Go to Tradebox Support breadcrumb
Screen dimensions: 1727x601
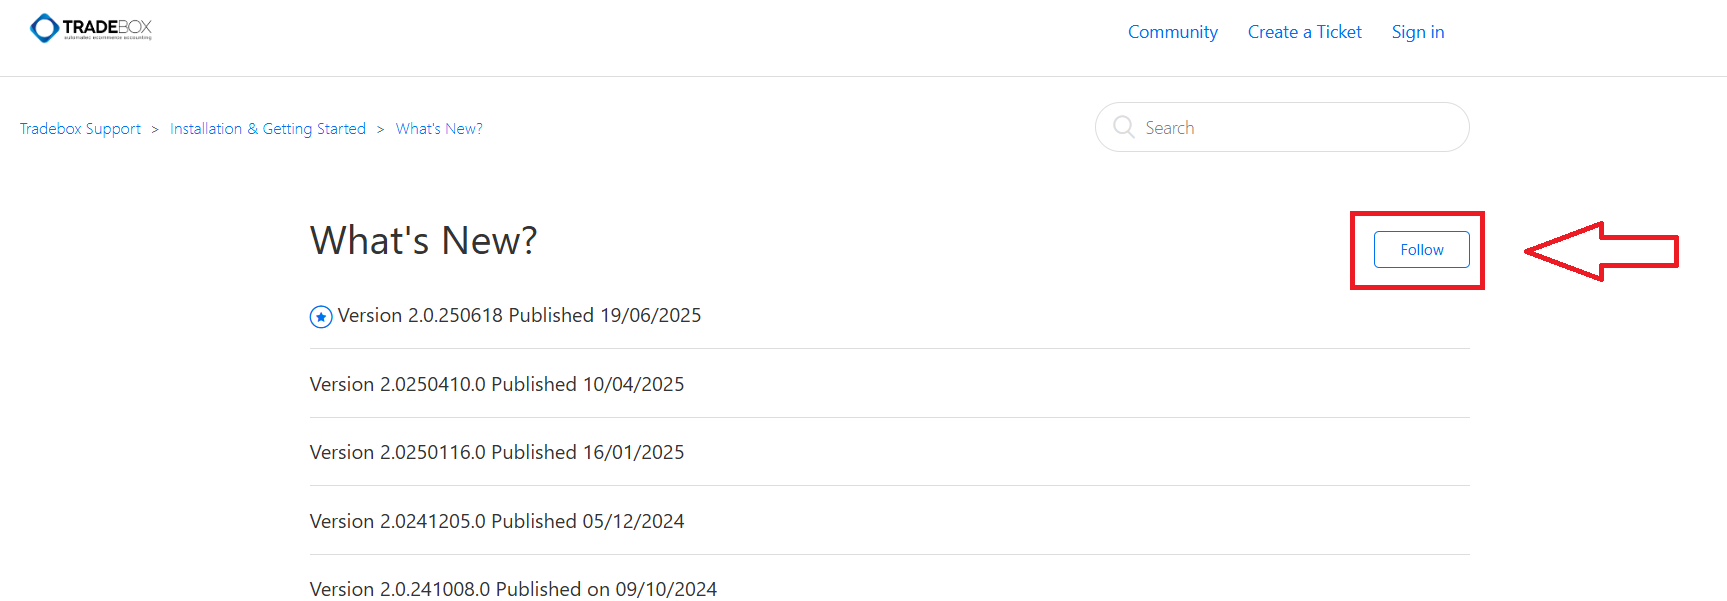pyautogui.click(x=80, y=129)
